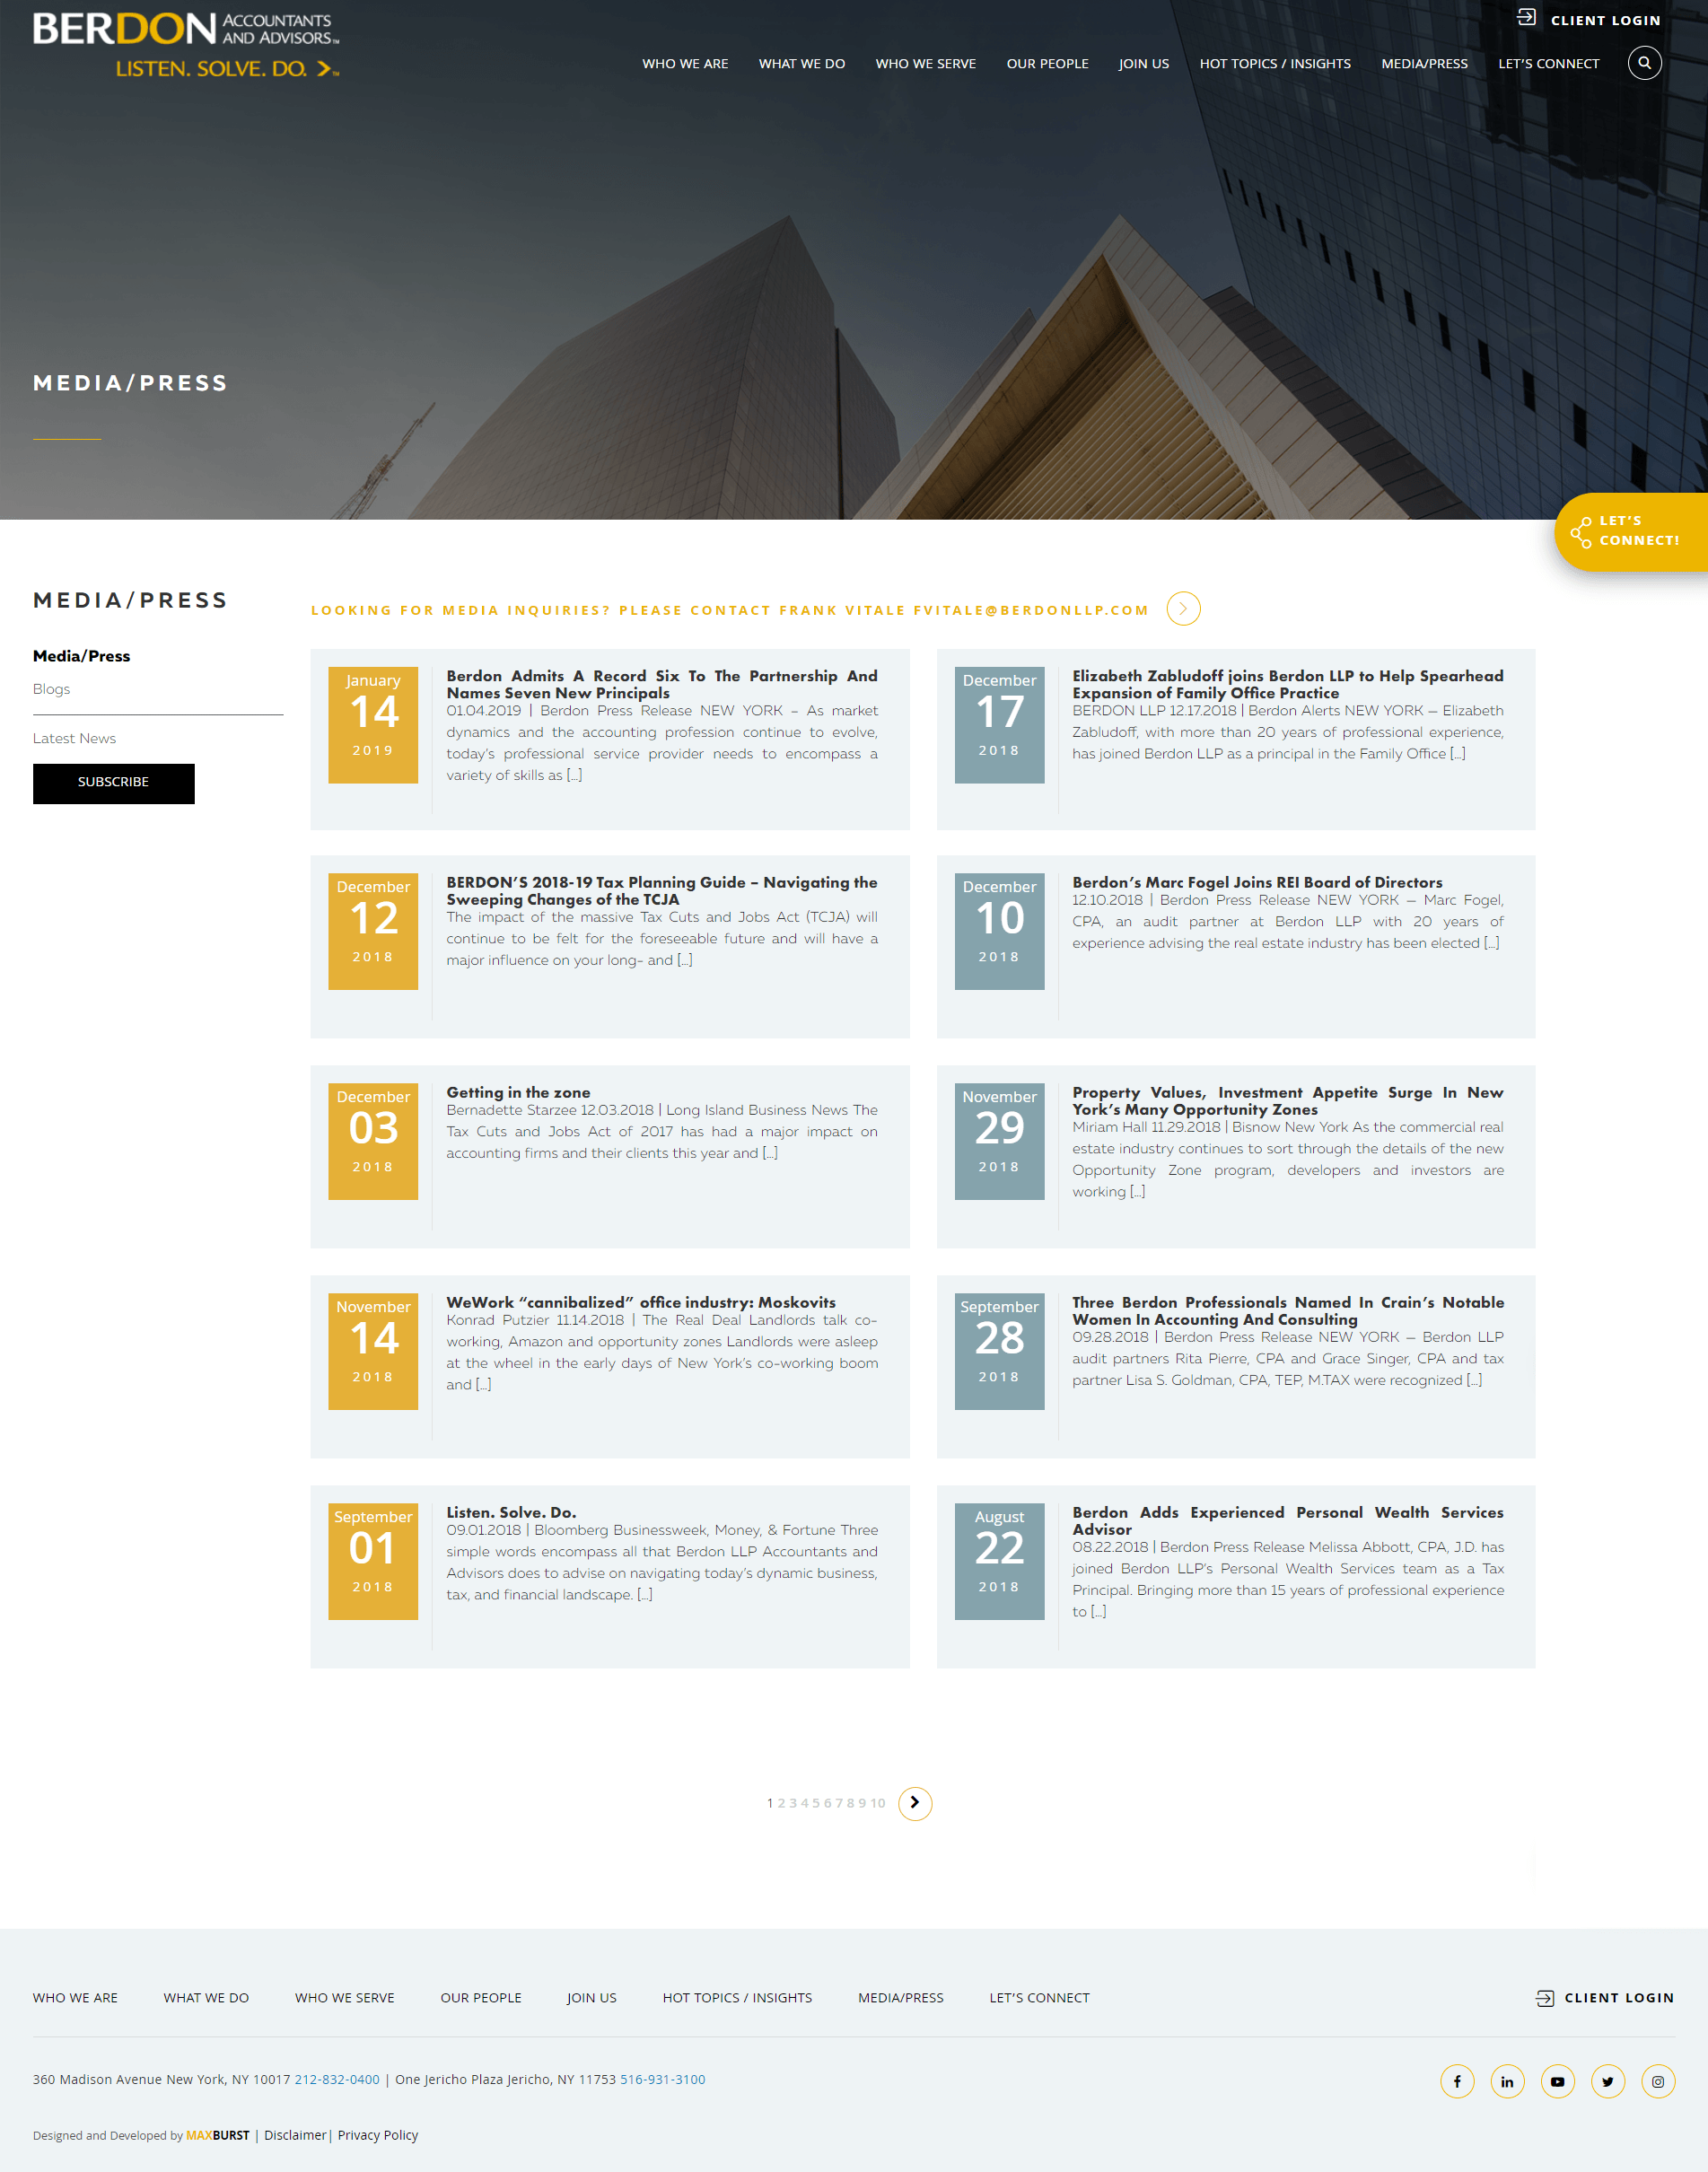The width and height of the screenshot is (1708, 2172).
Task: Open the Facebook social icon
Action: pos(1457,2081)
